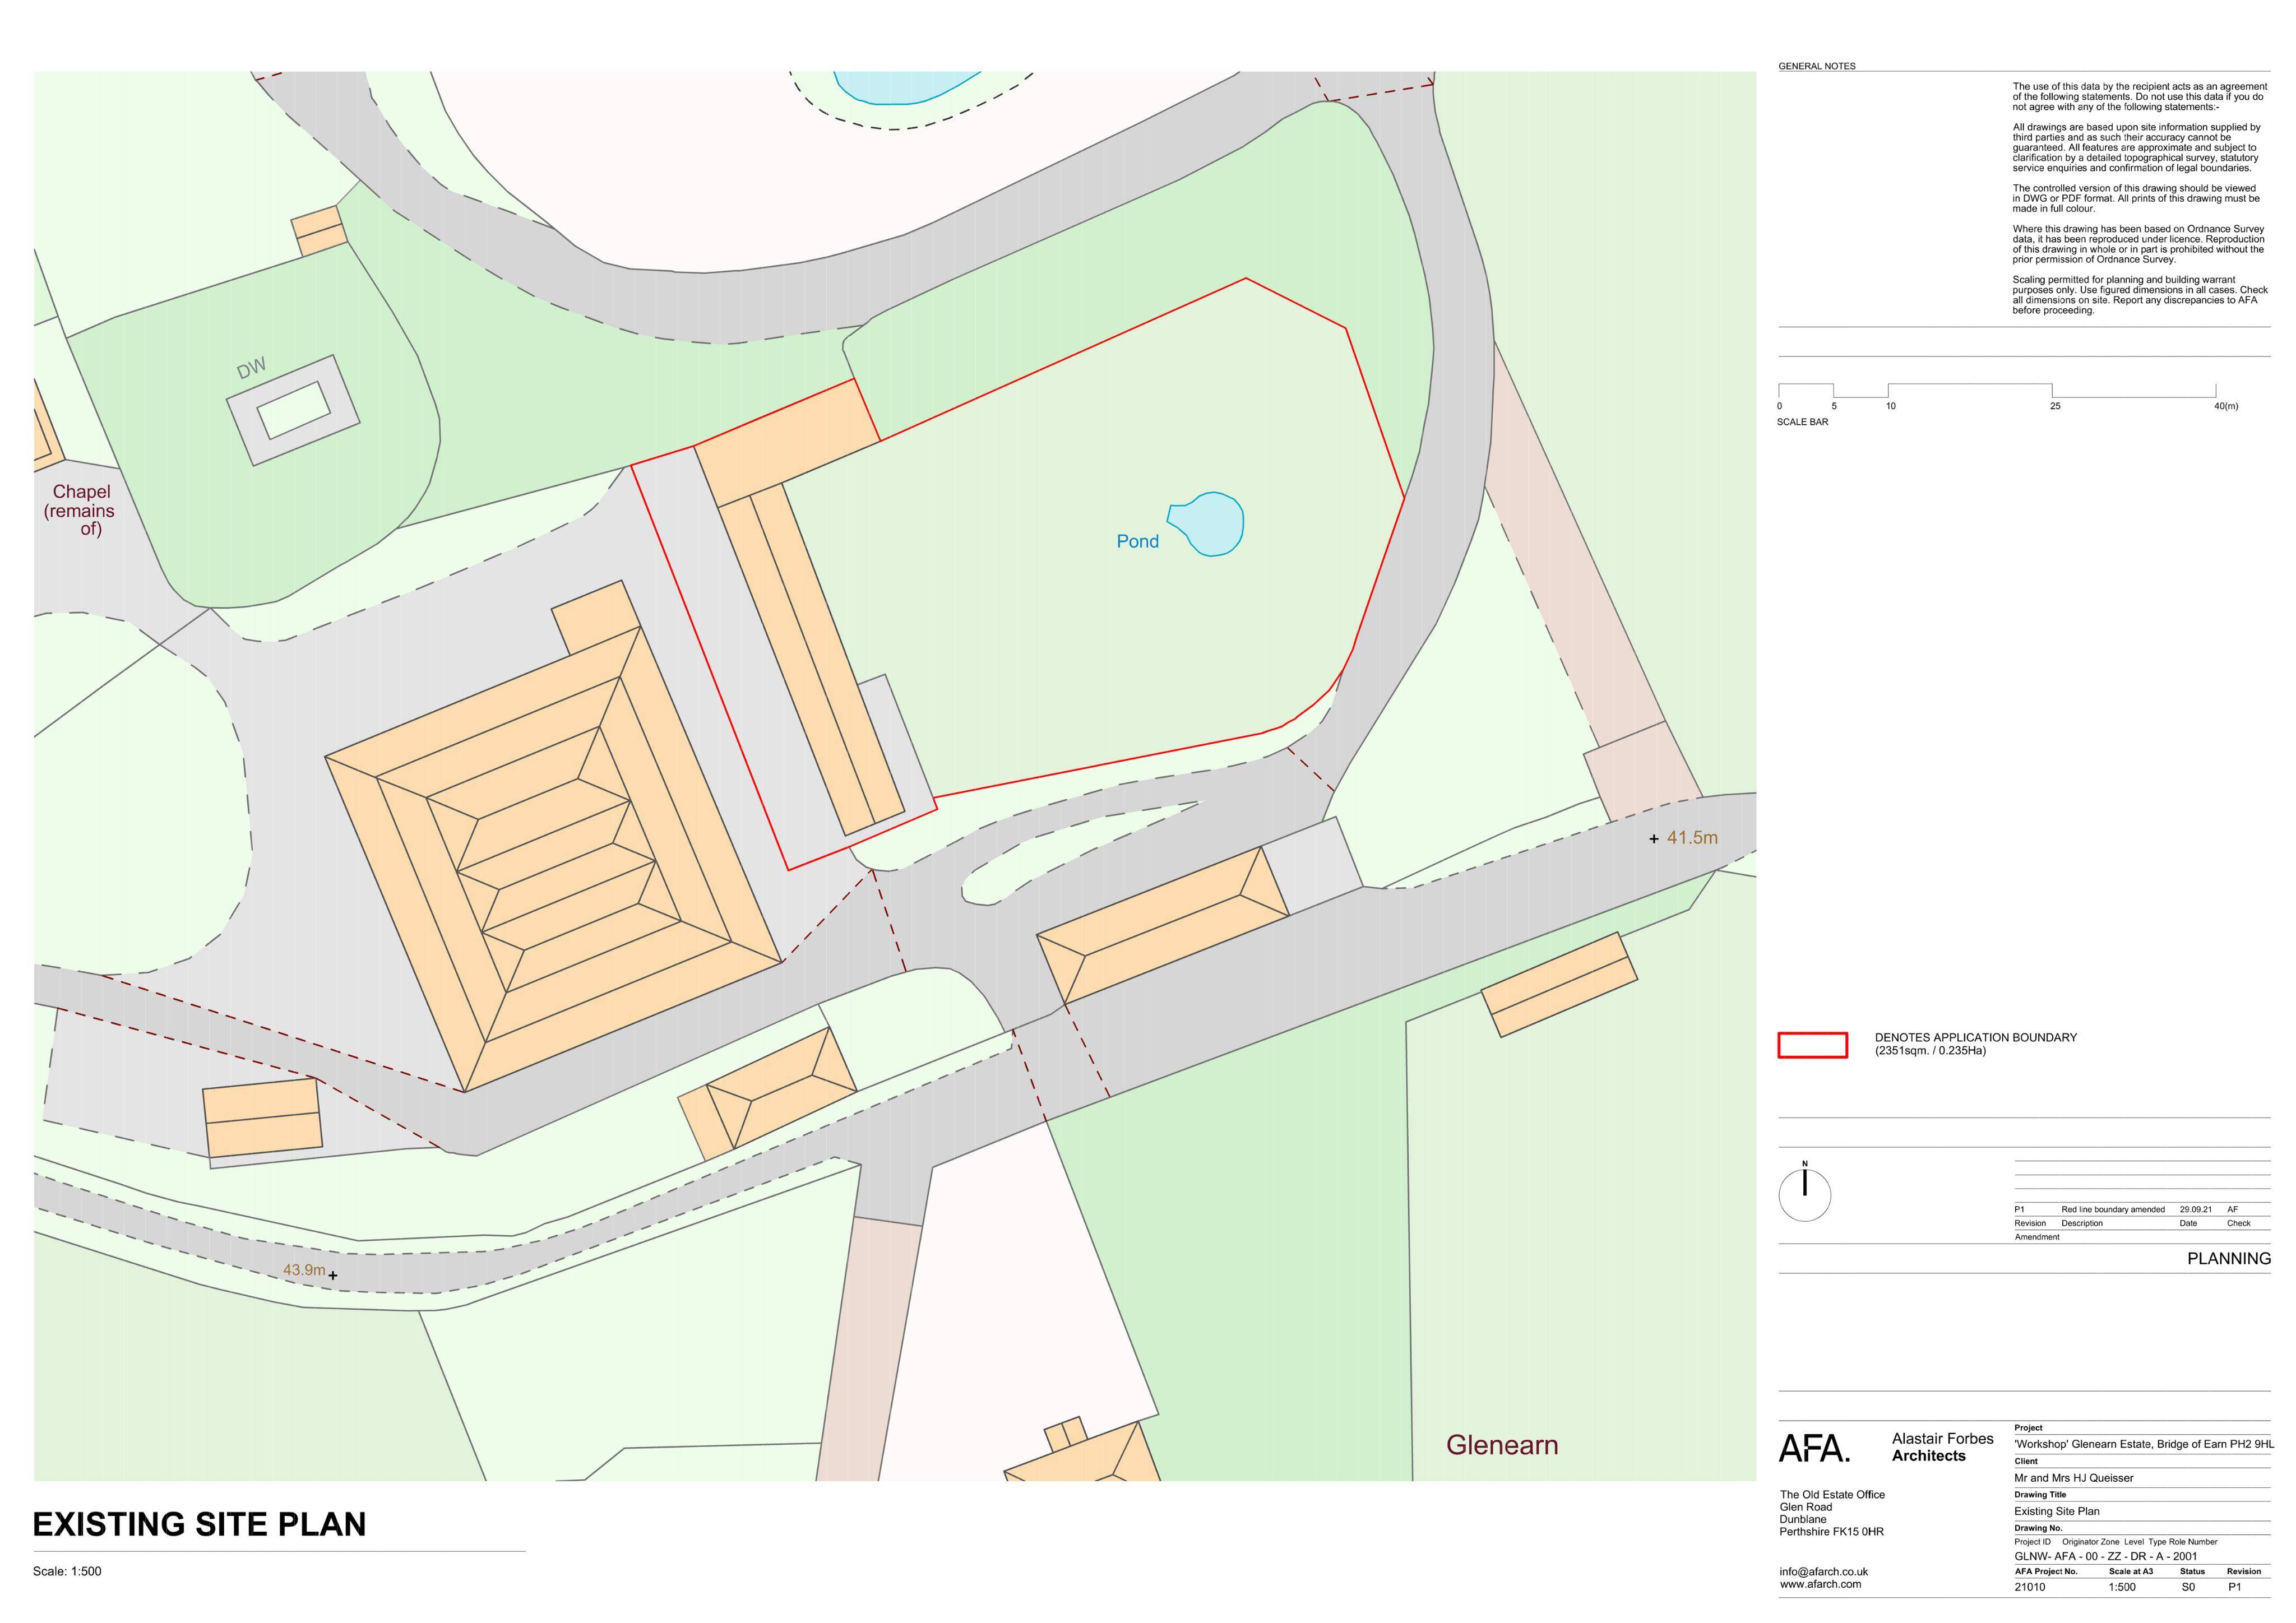Click drawing title 'Existing Site Plan' in title block
2296x1623 pixels.
point(2056,1511)
